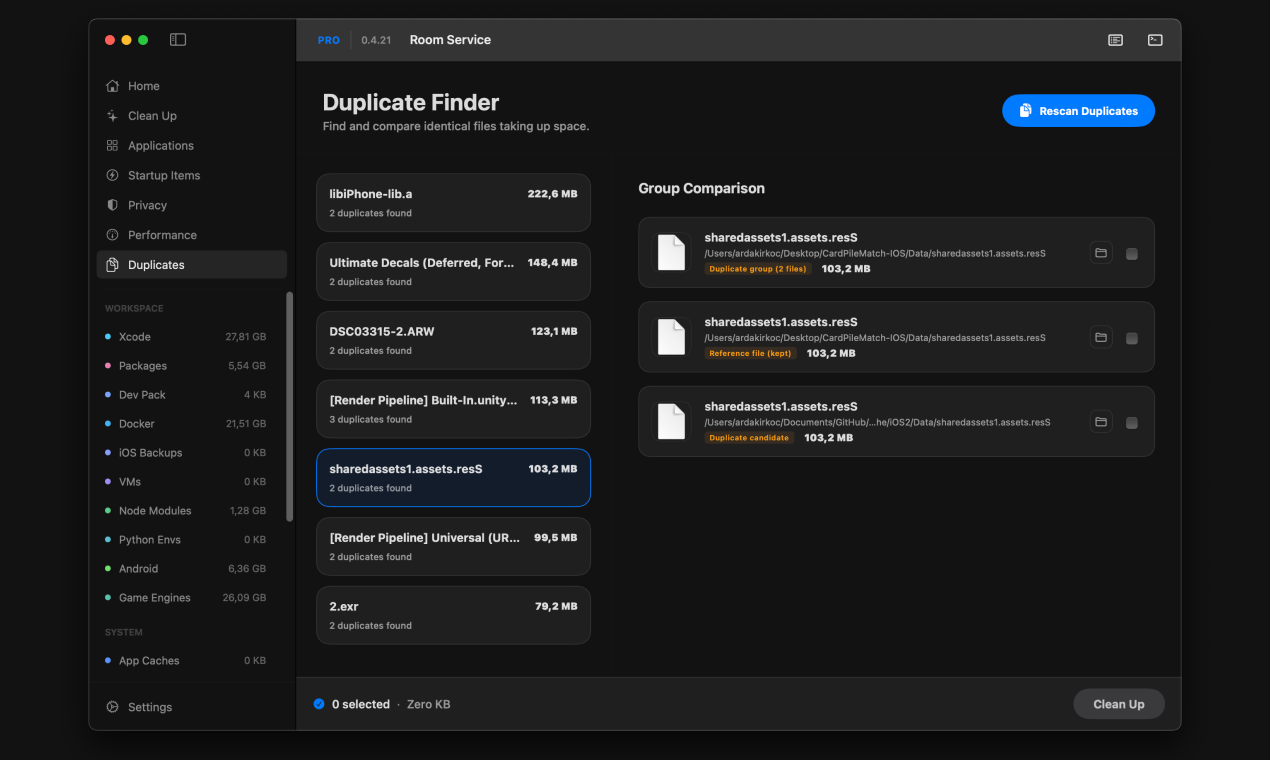The height and width of the screenshot is (760, 1270).
Task: Open the terminal icon in title bar
Action: [x=1155, y=40]
